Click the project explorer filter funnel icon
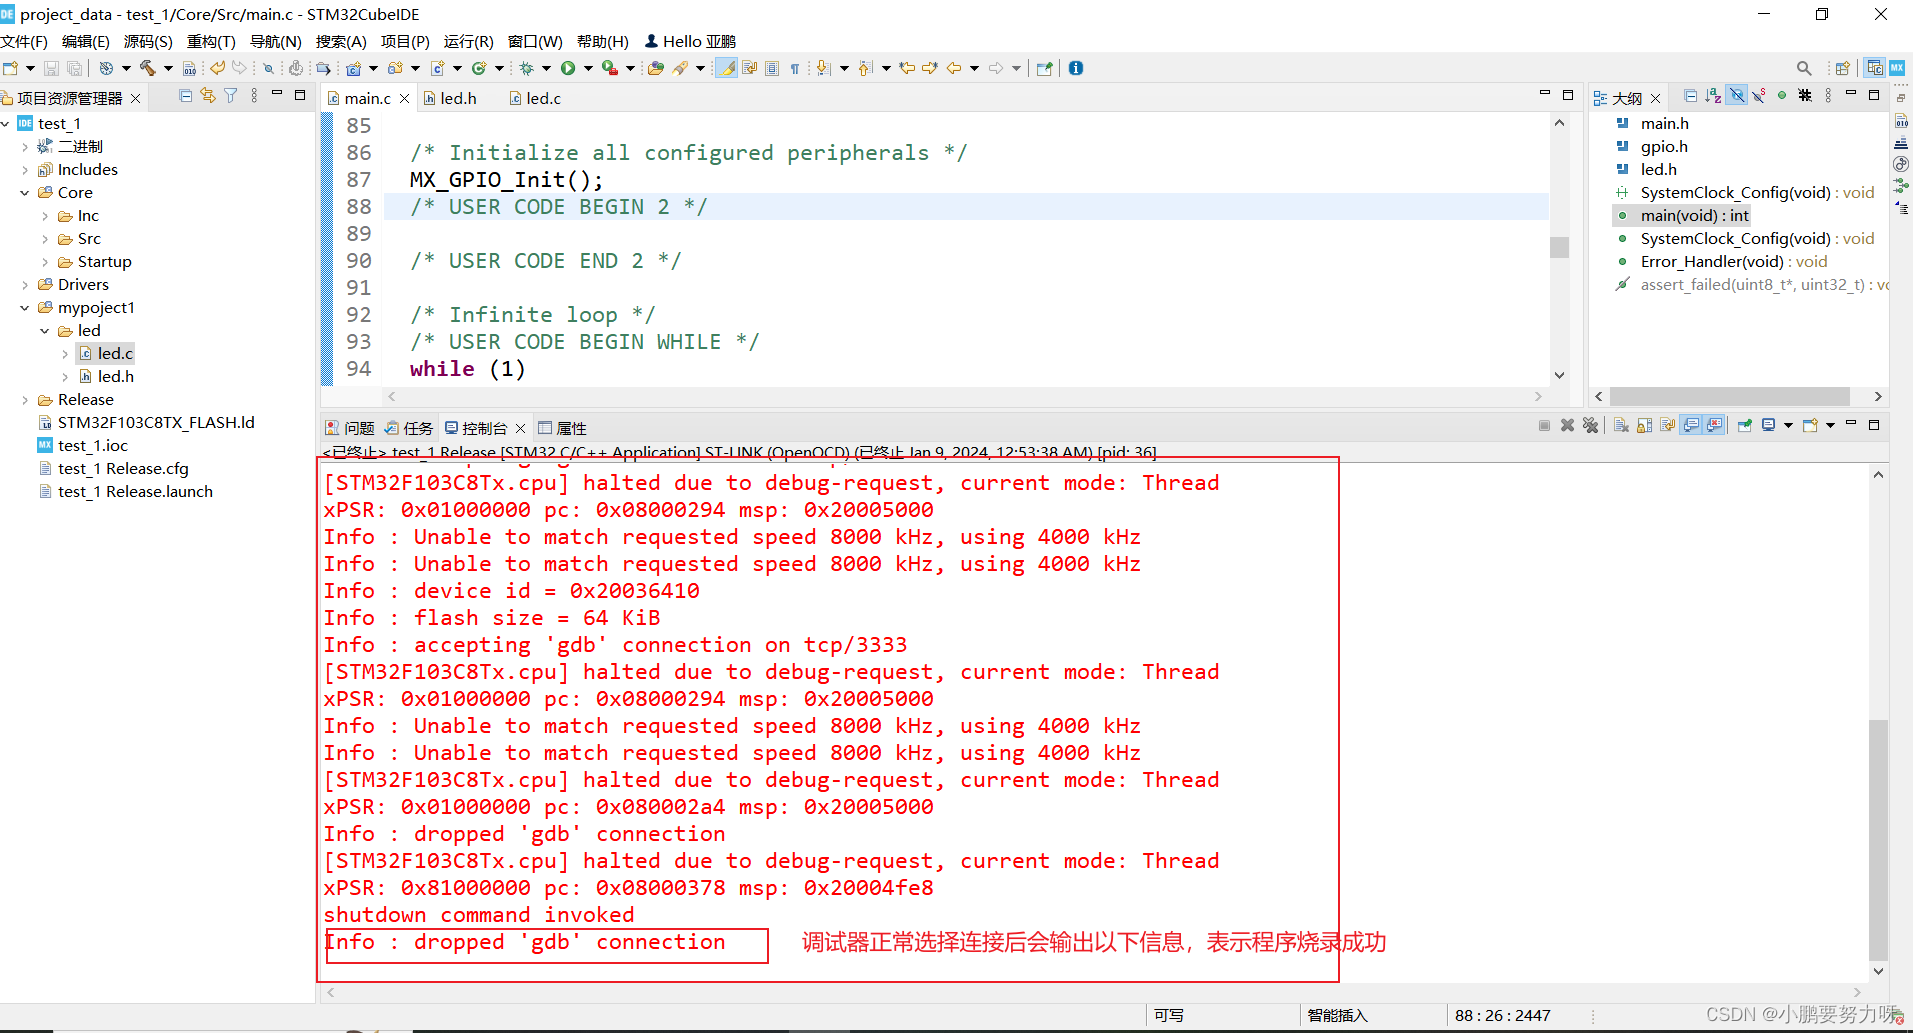This screenshot has height=1033, width=1913. 231,95
